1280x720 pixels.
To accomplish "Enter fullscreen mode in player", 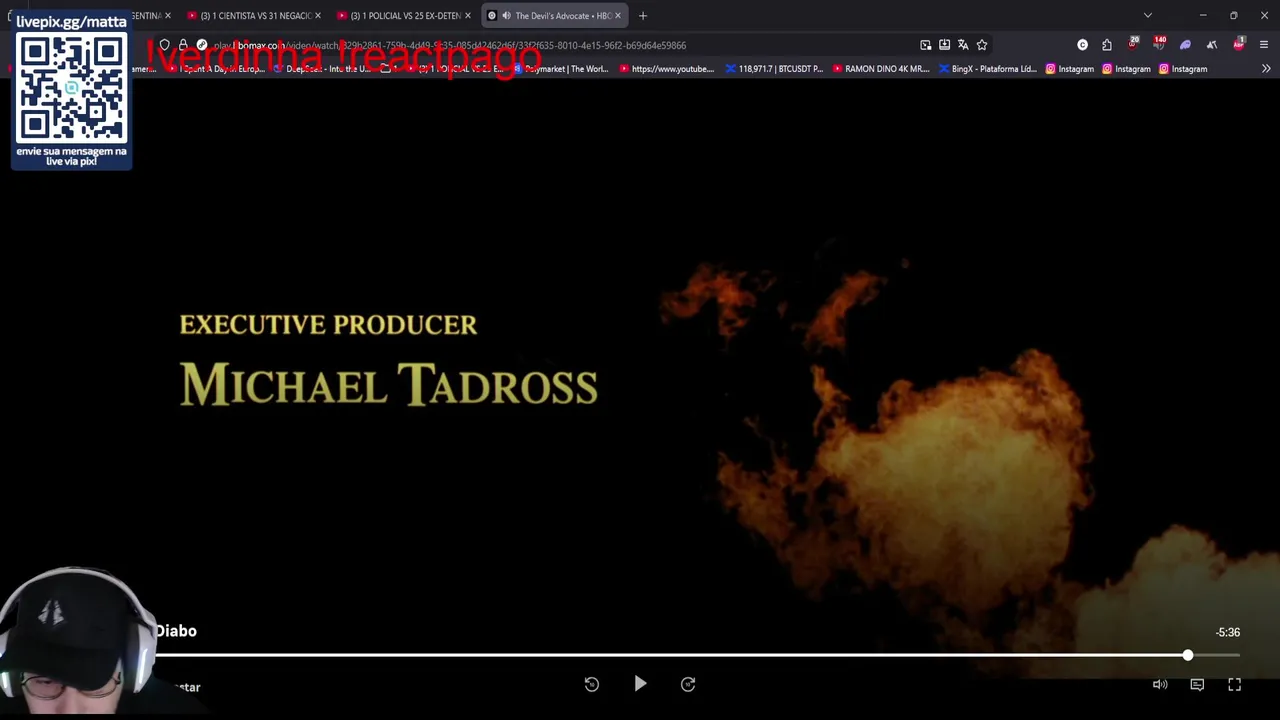I will pyautogui.click(x=1234, y=685).
